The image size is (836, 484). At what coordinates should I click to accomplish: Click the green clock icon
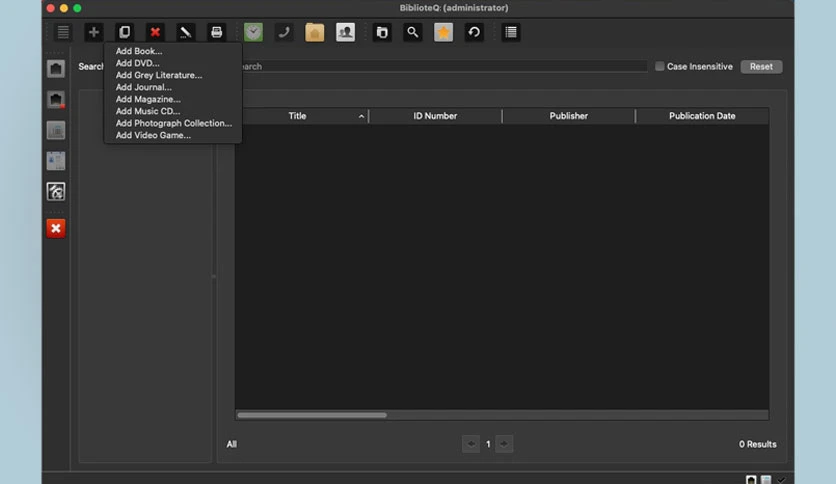(x=253, y=32)
